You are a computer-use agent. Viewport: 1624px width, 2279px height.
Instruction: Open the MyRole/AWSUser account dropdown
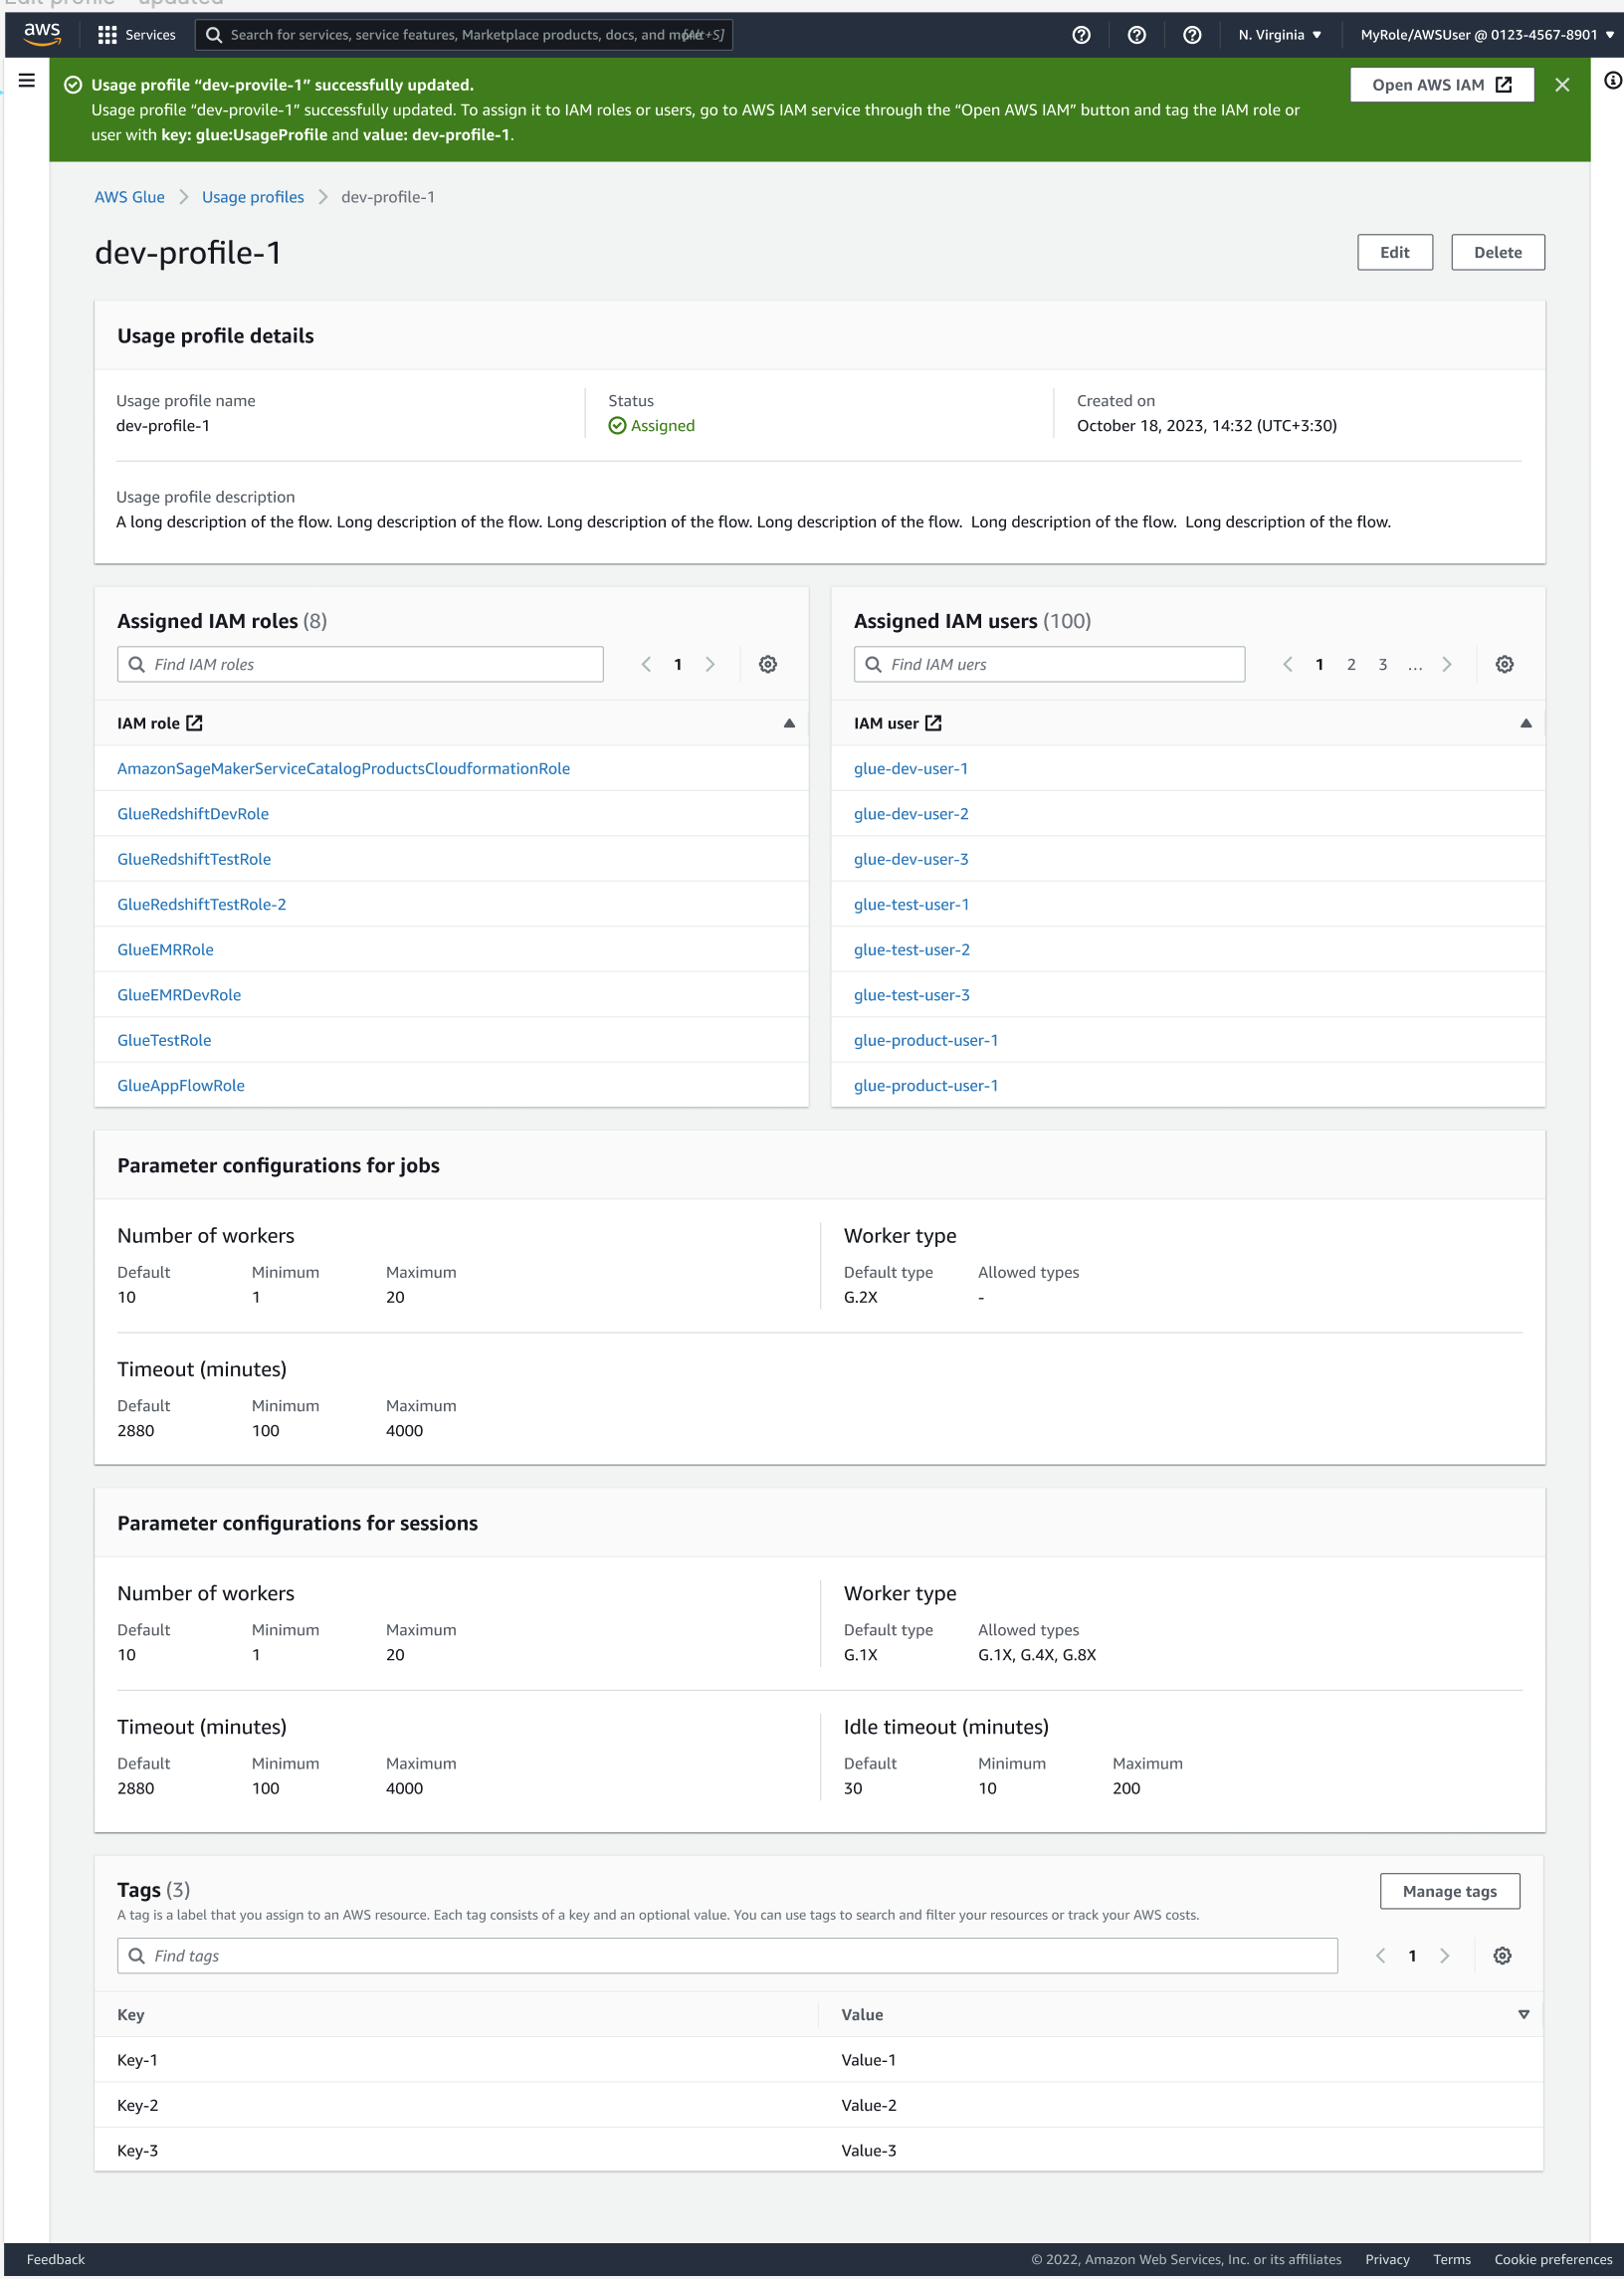[1479, 34]
